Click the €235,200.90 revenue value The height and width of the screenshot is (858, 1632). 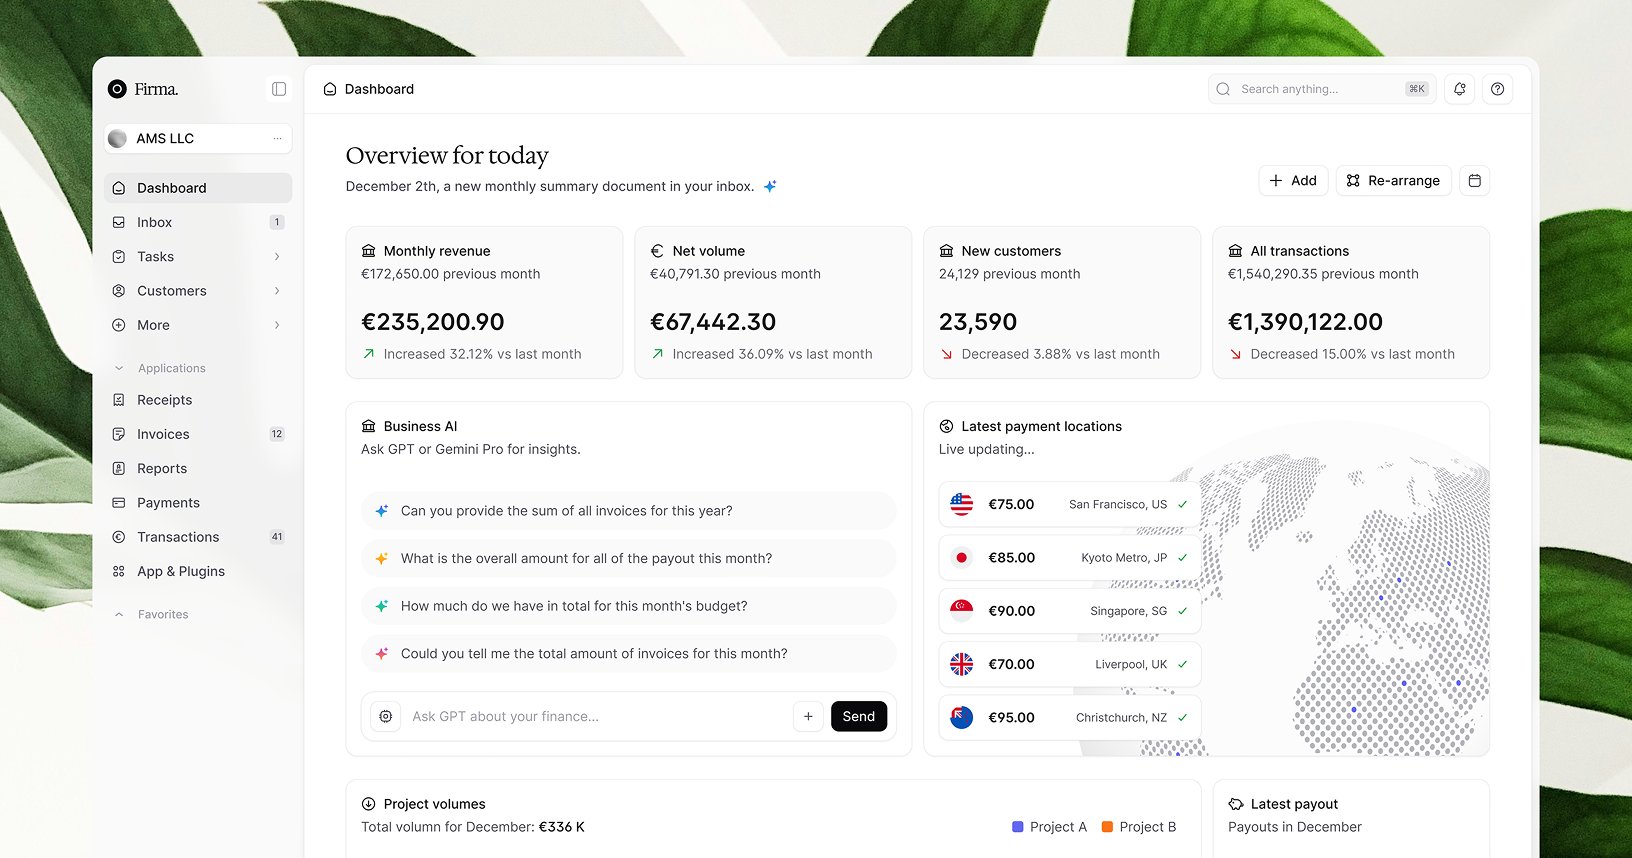coord(433,322)
